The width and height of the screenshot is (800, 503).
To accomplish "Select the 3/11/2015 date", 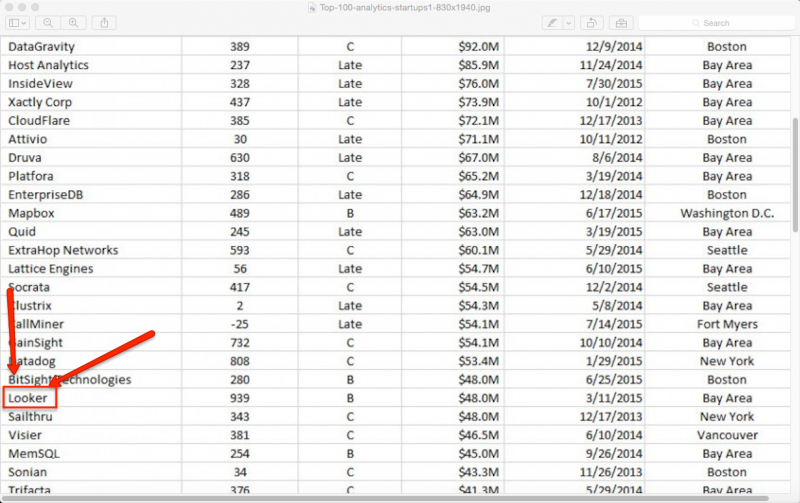I will click(x=614, y=398).
